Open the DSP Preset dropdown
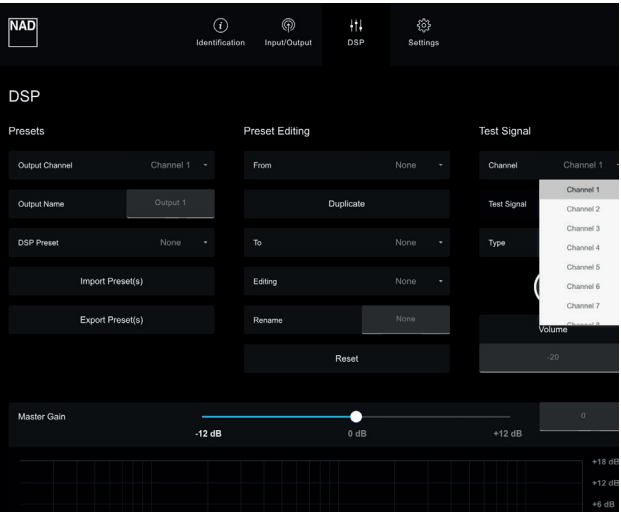Screen dimensions: 621x515 click(180, 242)
